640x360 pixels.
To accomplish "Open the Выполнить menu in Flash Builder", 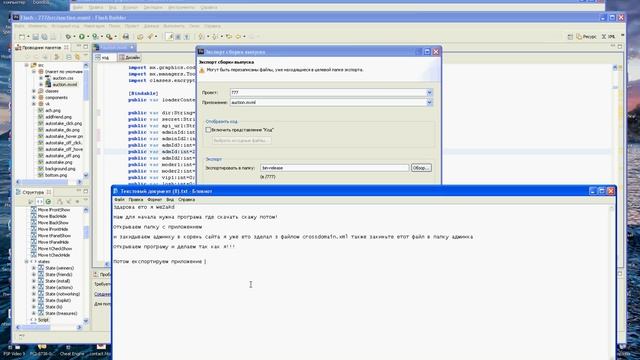I will pyautogui.click(x=174, y=26).
